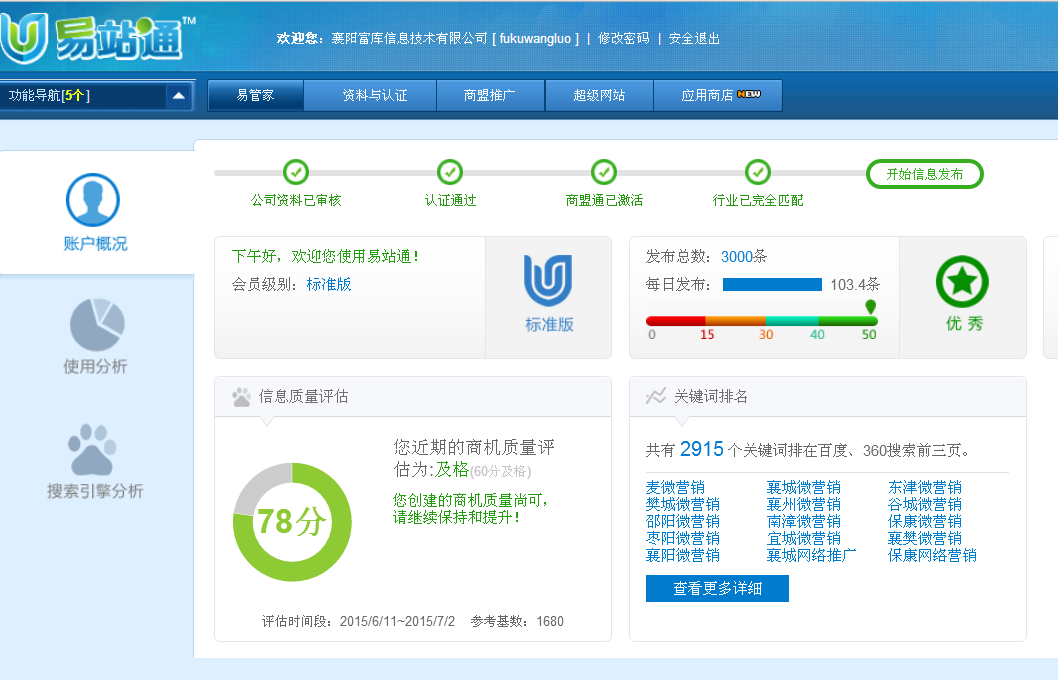Screen dimensions: 1058x680
Task: Open keyword 麦微营销
Action: tap(675, 487)
